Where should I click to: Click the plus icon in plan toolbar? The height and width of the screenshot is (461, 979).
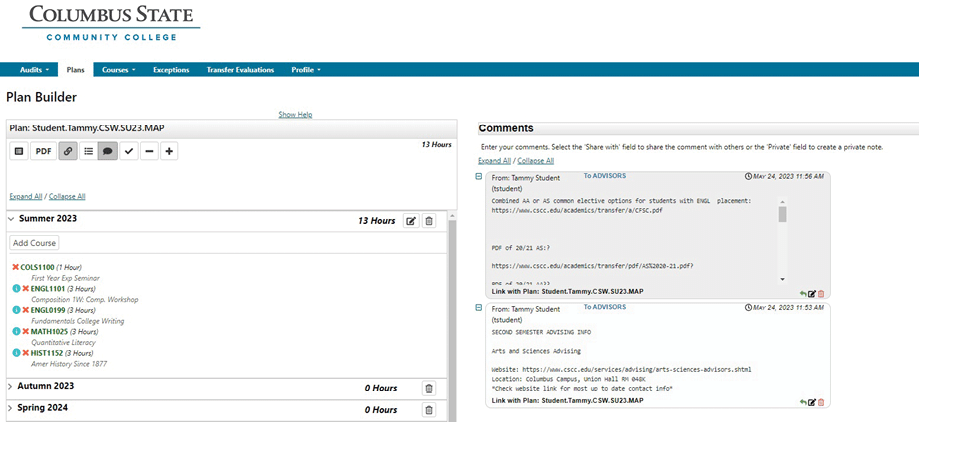click(169, 151)
